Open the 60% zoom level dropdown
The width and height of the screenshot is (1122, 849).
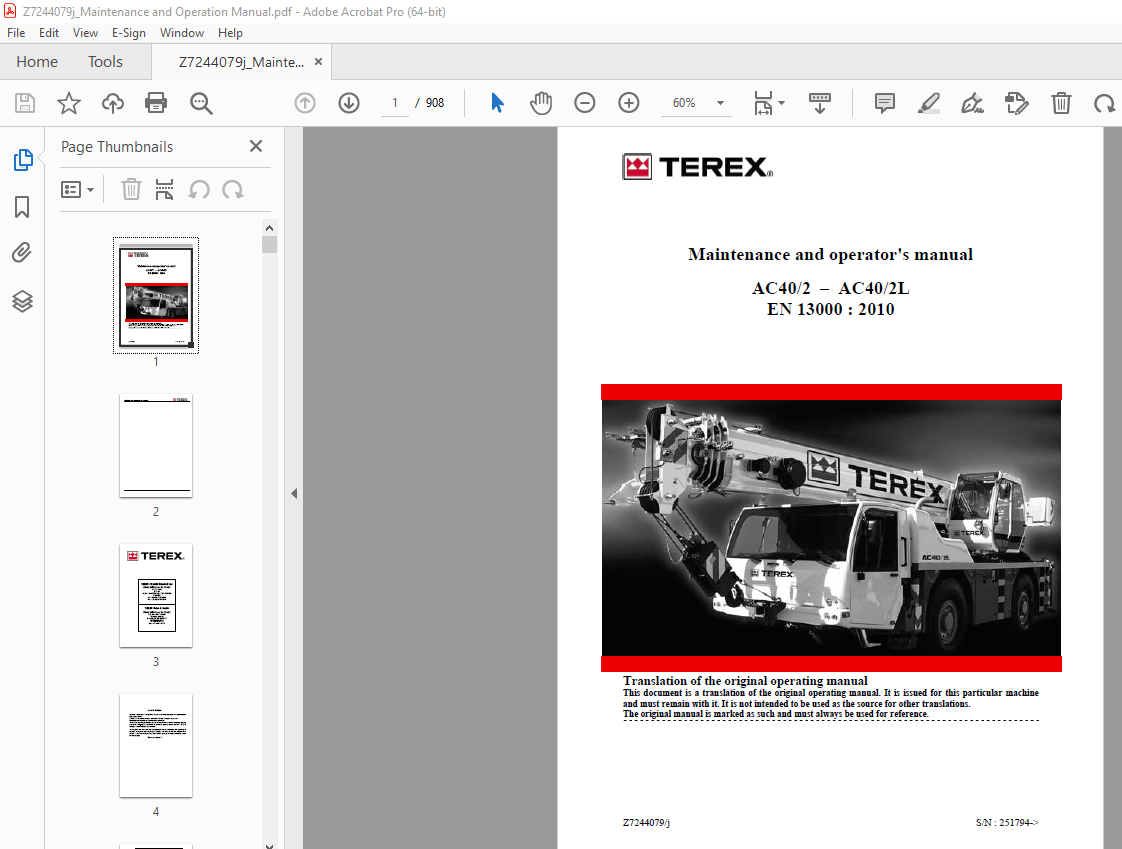pyautogui.click(x=721, y=103)
